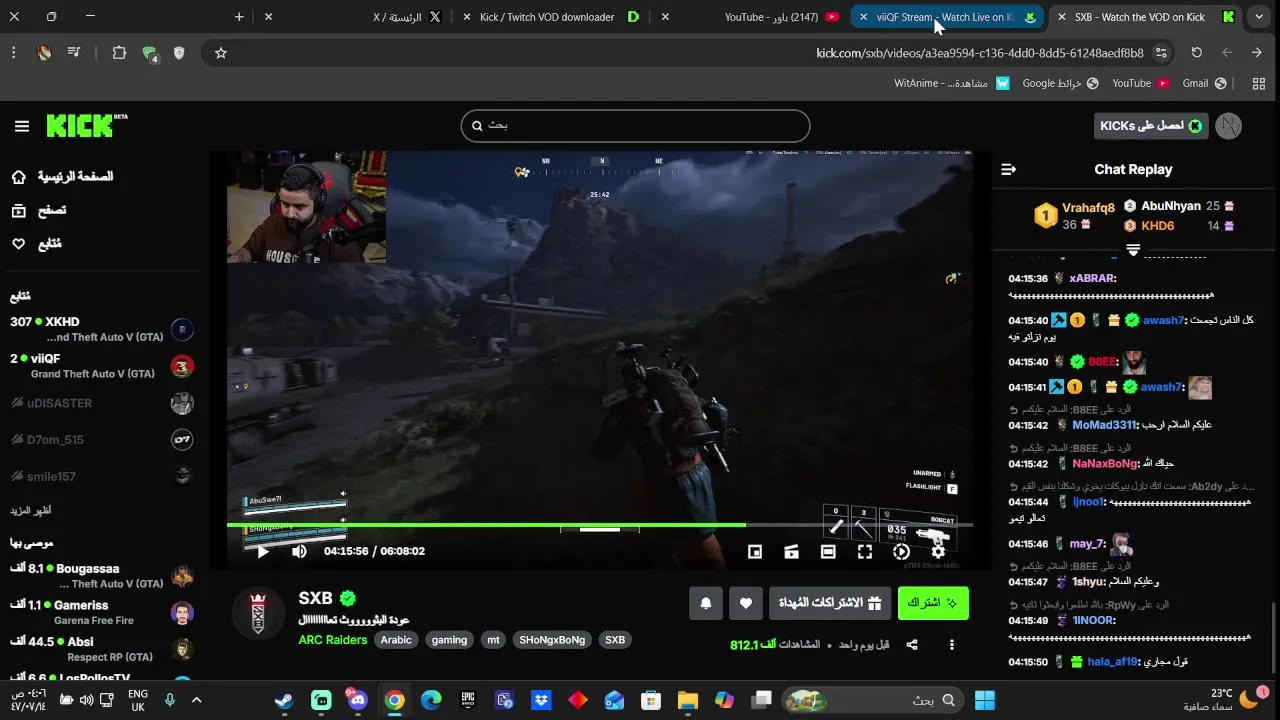
Task: Open the browser extensions puzzle icon
Action: (x=119, y=53)
